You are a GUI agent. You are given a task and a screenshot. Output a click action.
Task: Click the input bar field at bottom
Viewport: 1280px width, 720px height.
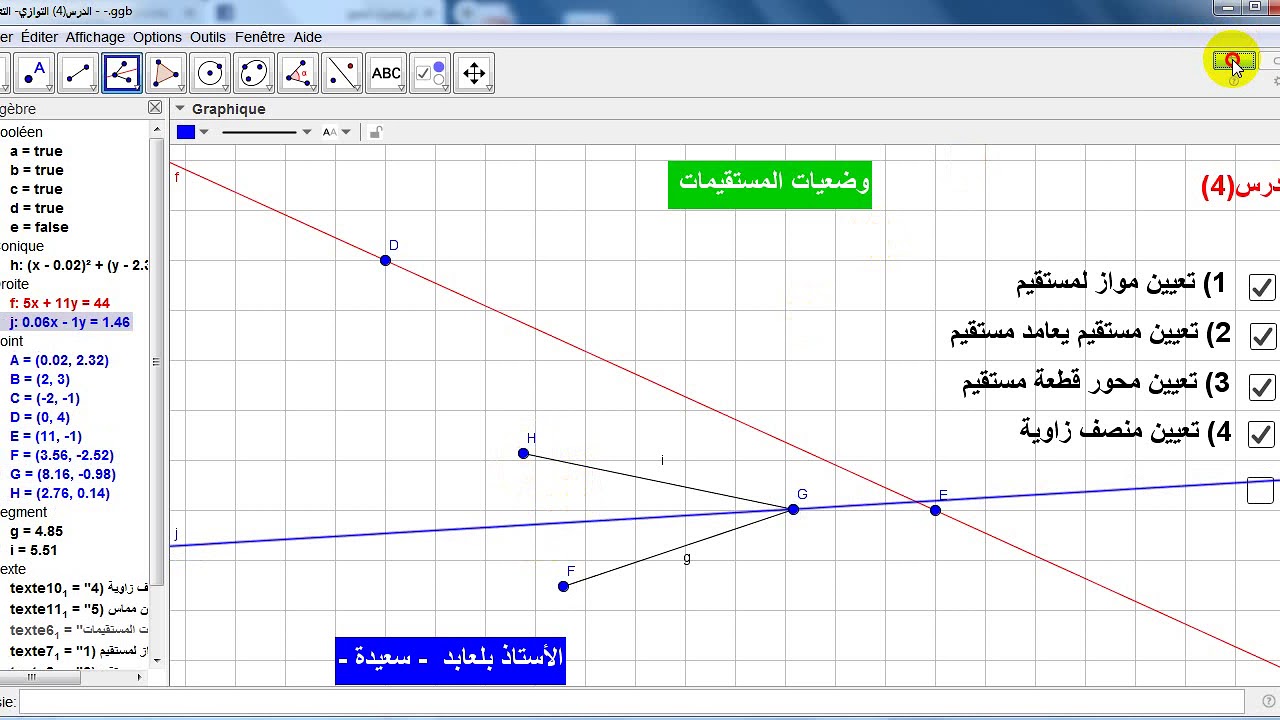tap(632, 702)
